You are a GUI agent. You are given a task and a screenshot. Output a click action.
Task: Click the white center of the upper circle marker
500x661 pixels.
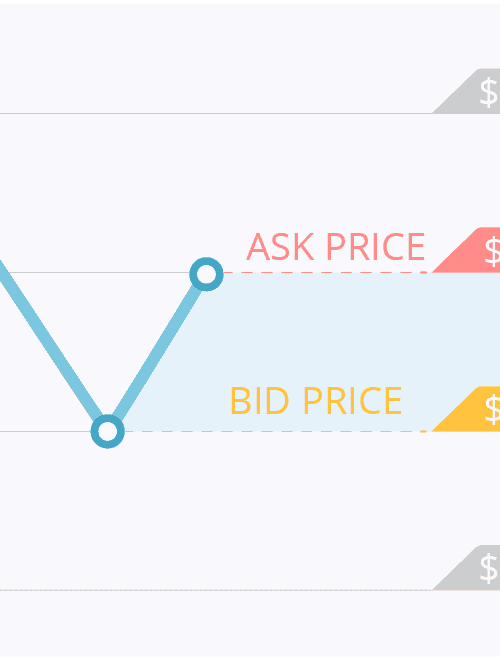206,274
